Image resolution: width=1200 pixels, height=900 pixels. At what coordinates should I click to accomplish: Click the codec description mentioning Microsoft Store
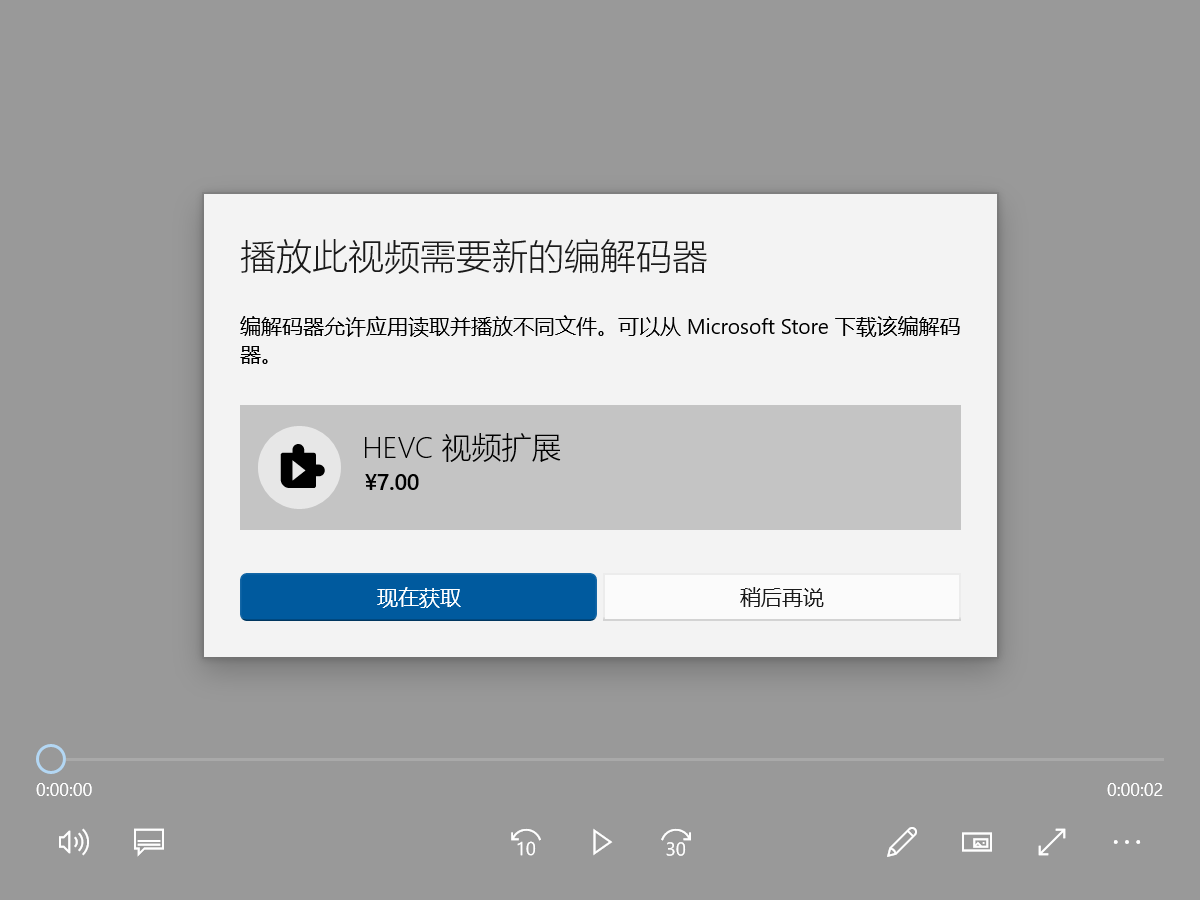(600, 340)
